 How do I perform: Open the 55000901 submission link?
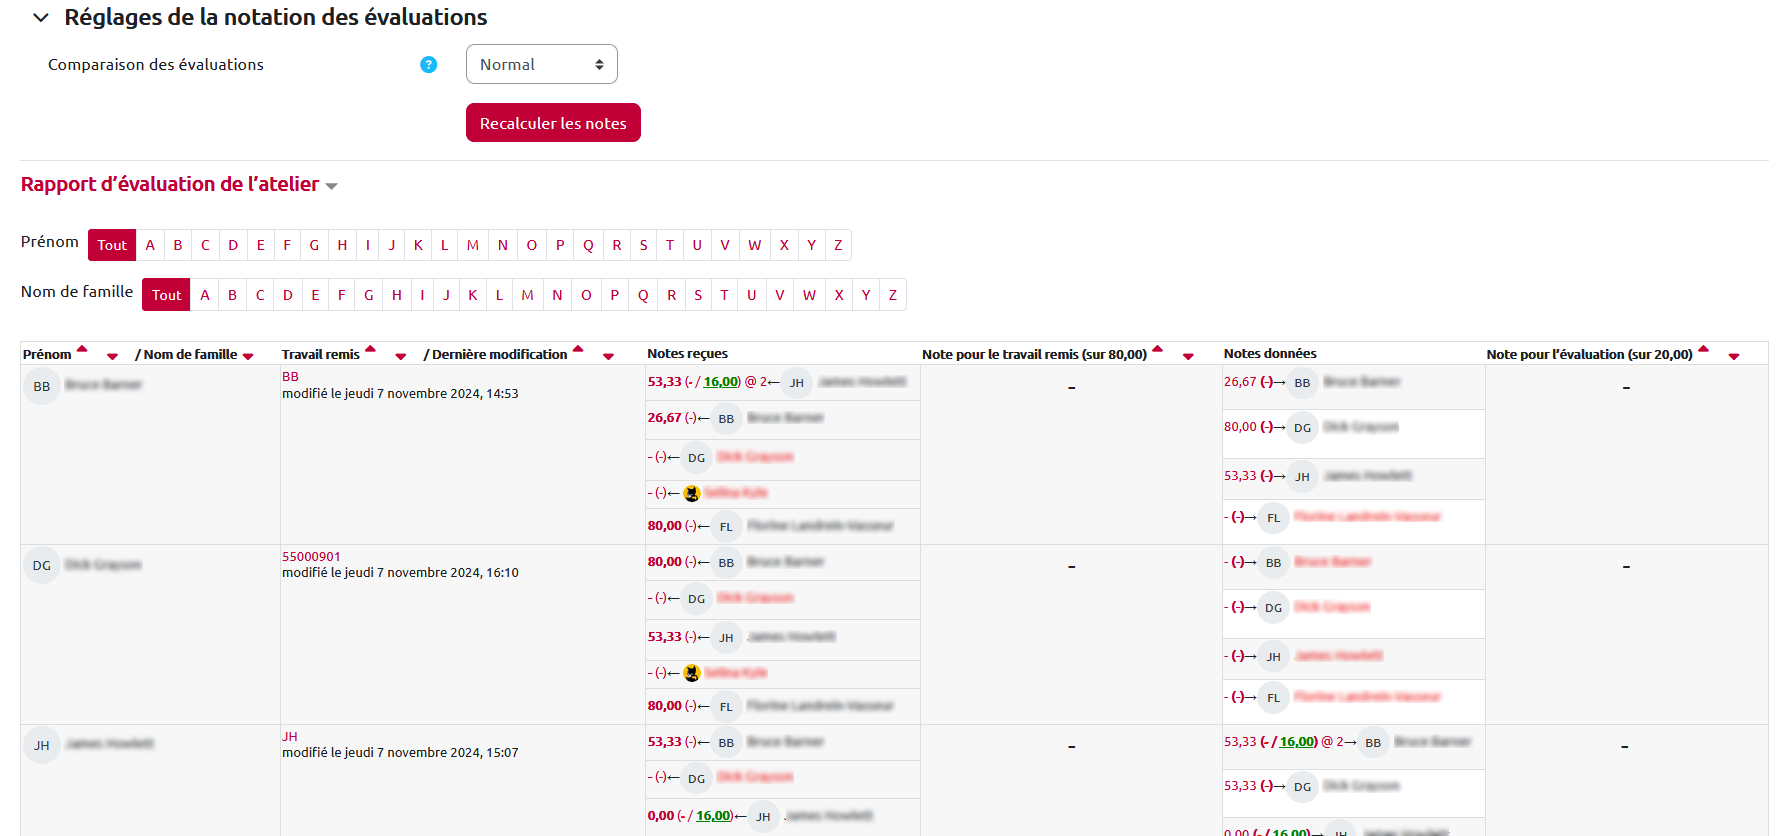point(311,557)
